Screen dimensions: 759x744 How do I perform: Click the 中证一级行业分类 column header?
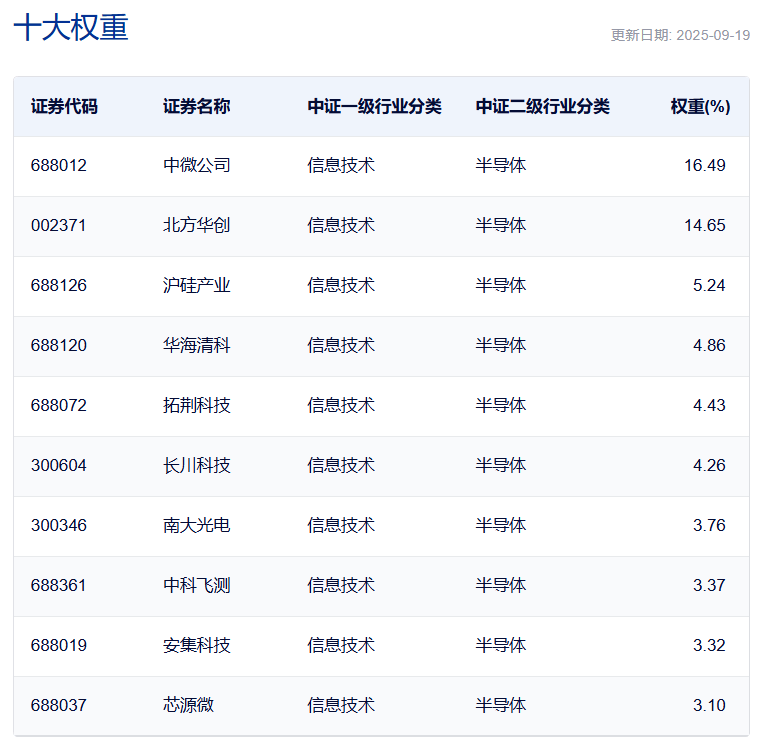(x=374, y=106)
